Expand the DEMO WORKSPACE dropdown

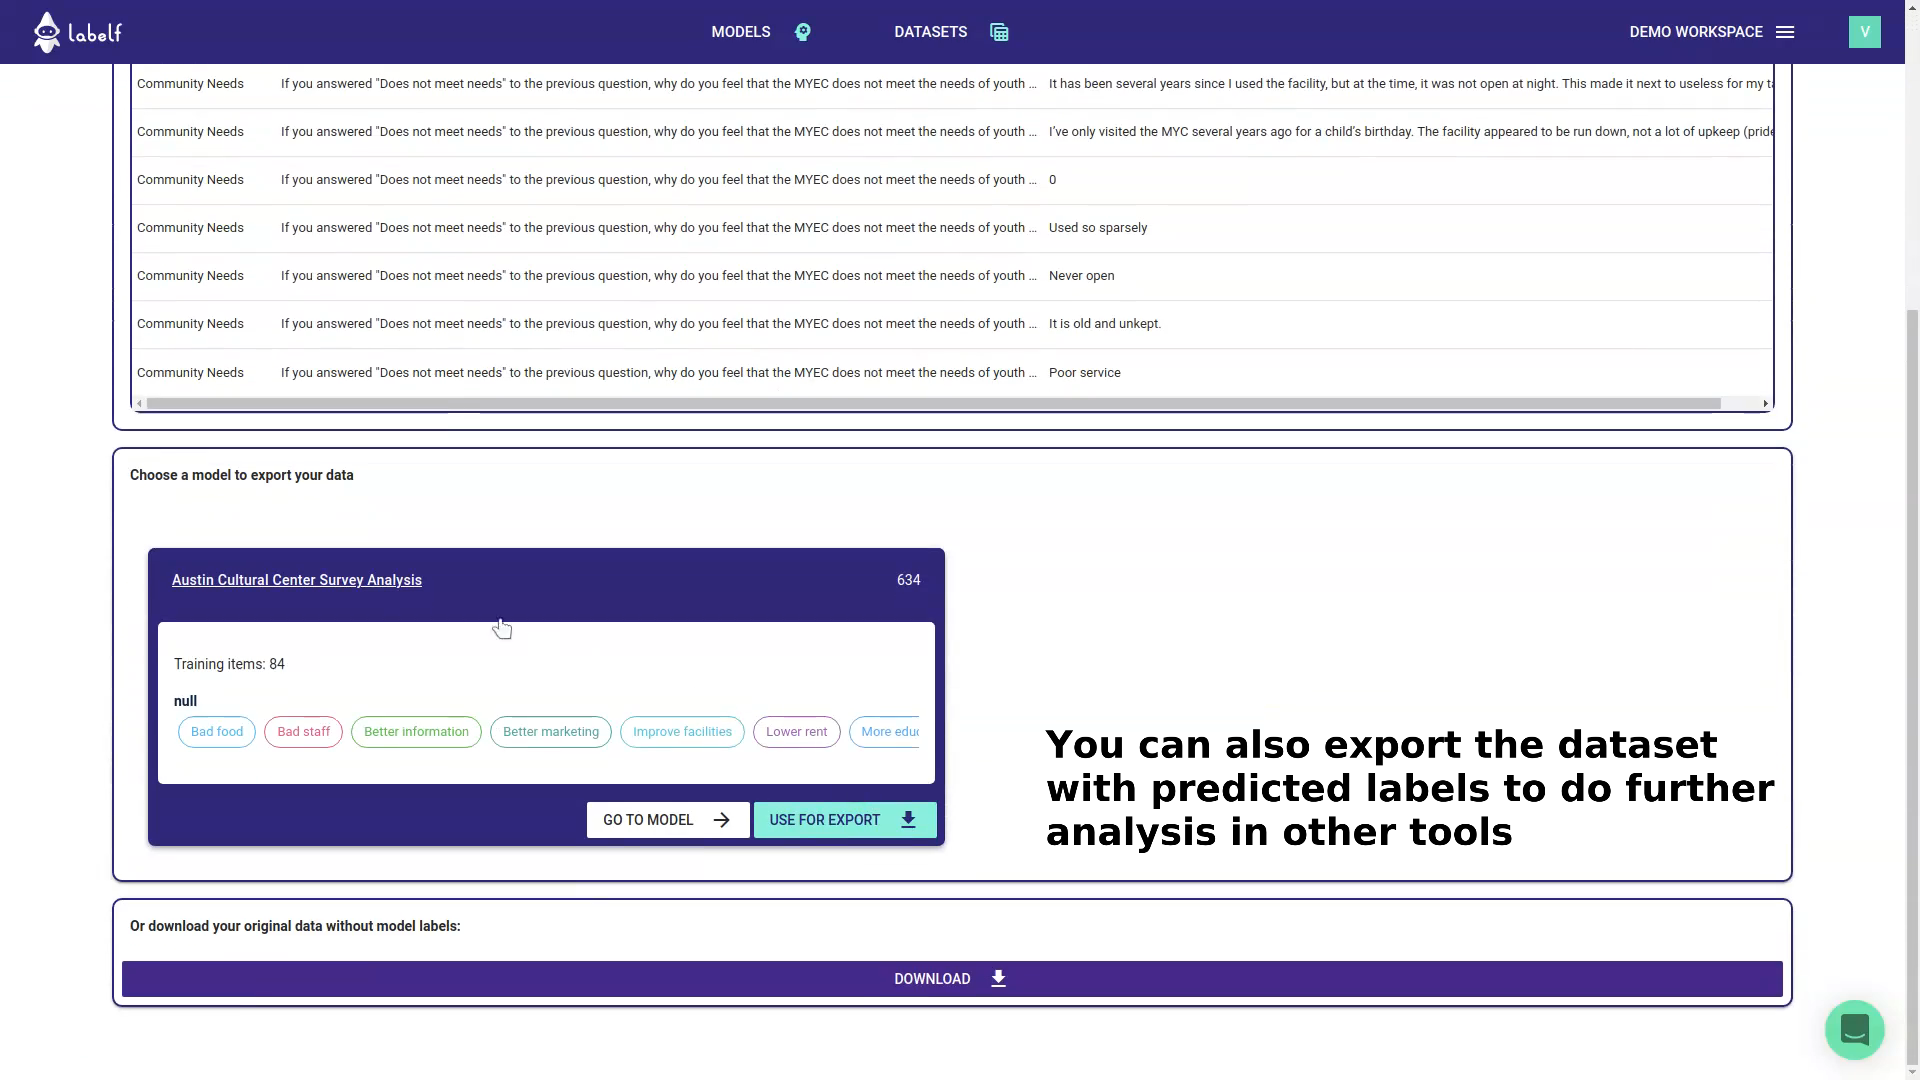pos(1695,32)
